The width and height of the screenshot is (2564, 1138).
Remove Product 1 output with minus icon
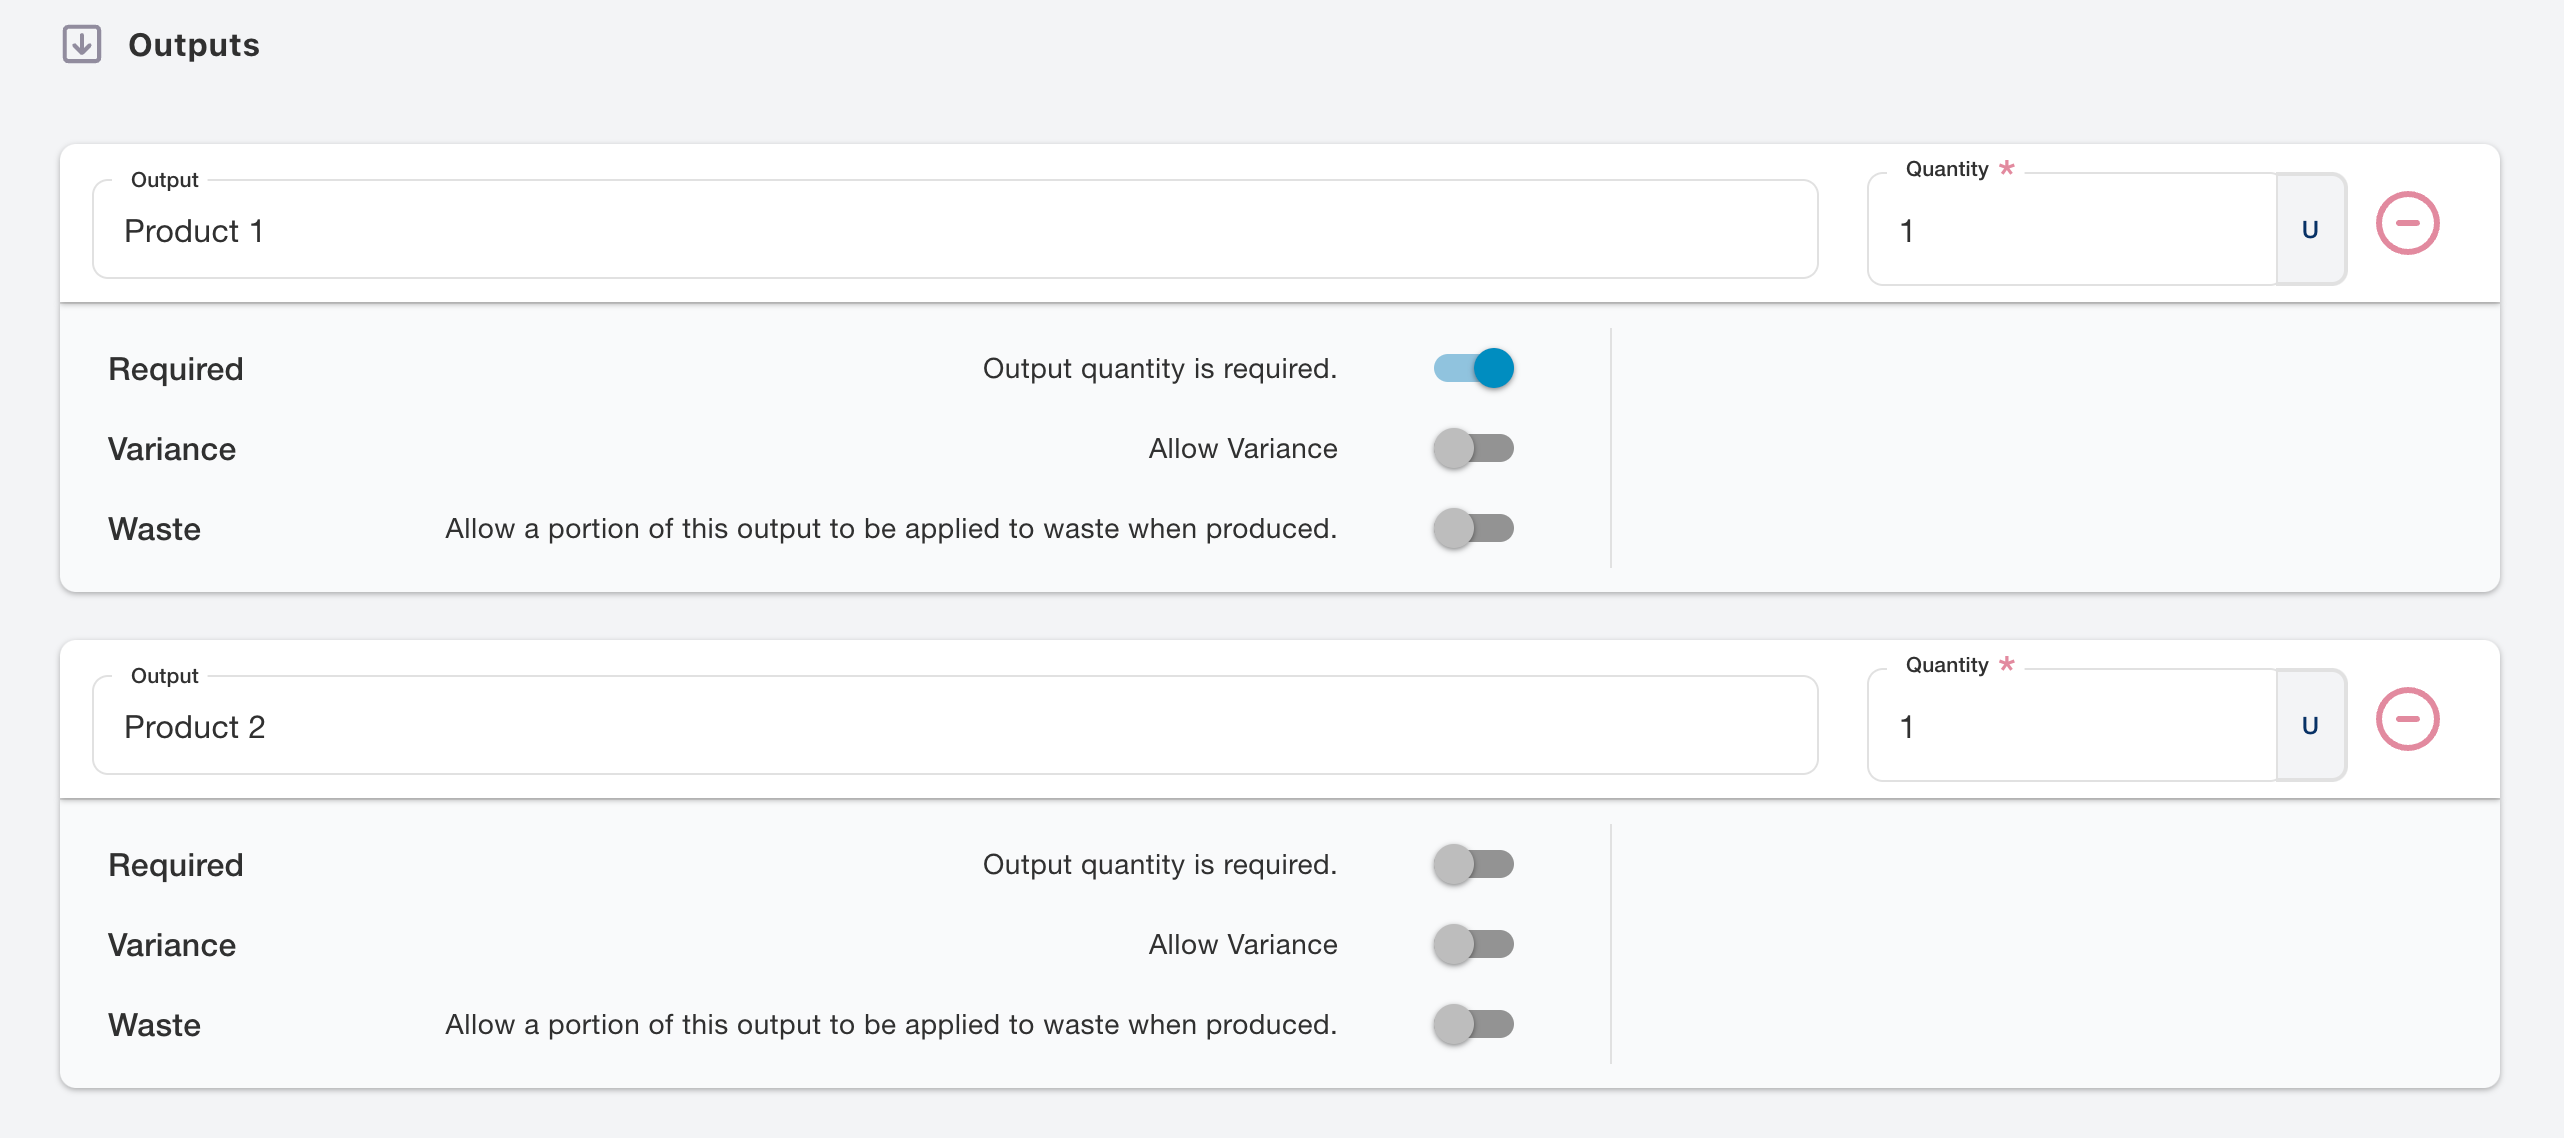click(2407, 224)
